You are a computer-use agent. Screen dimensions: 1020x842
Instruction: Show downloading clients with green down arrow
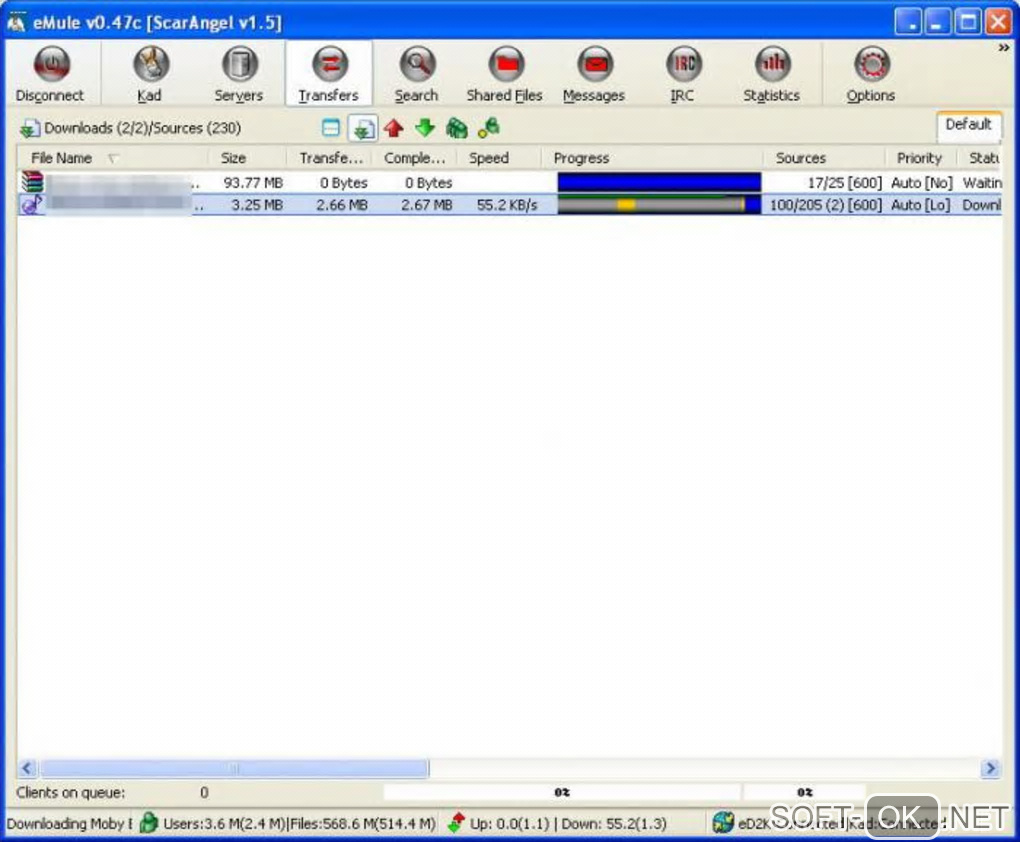click(x=425, y=128)
